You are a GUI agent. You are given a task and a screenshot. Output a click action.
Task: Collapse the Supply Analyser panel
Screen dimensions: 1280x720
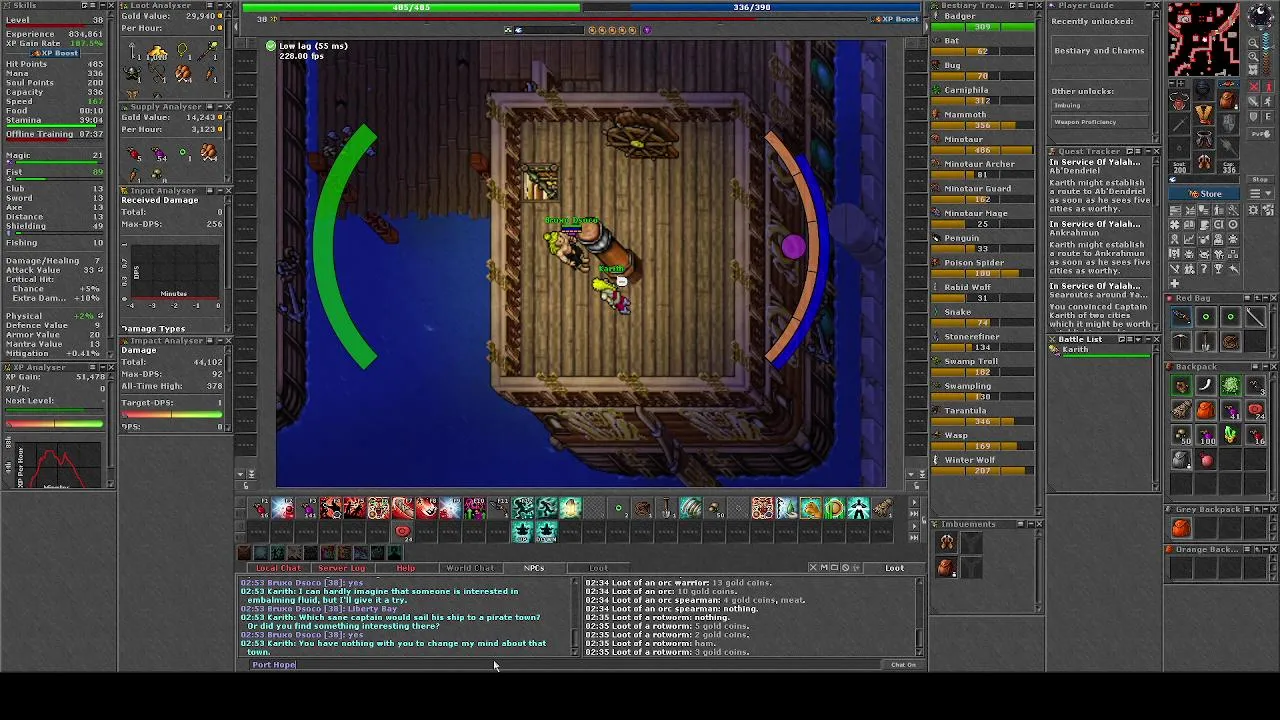[x=220, y=106]
